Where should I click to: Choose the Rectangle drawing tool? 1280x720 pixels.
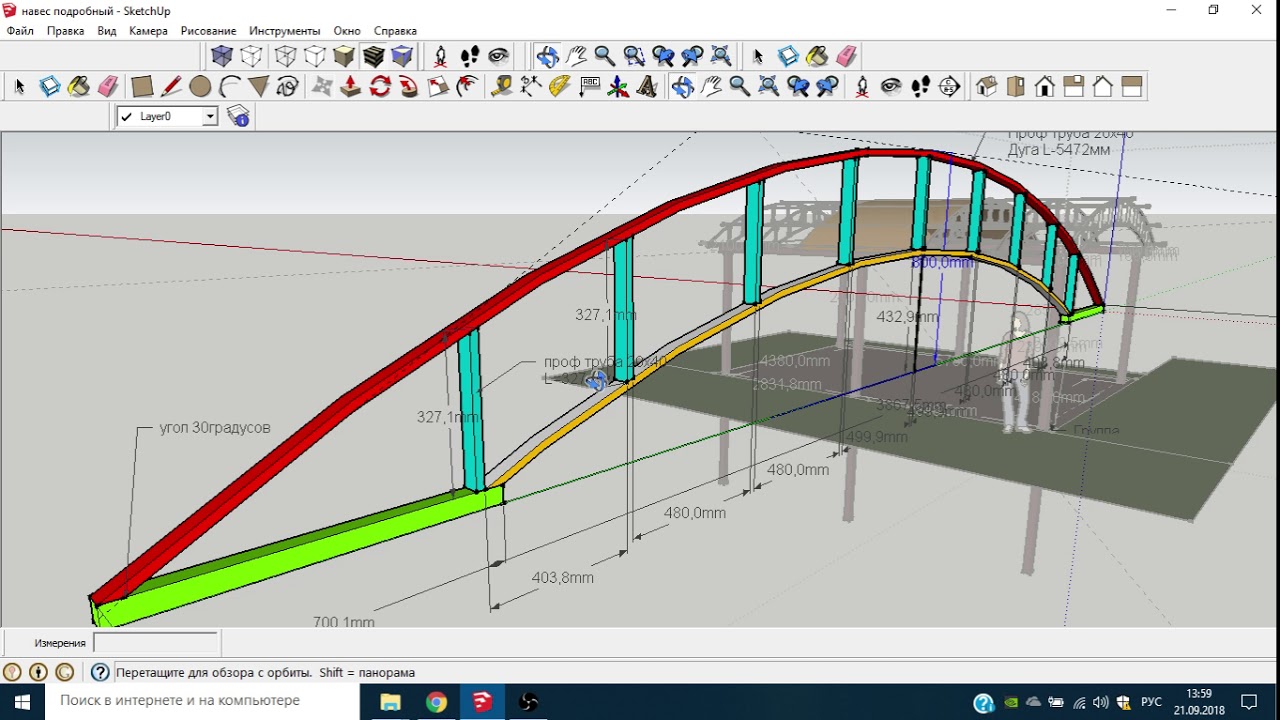tap(142, 87)
